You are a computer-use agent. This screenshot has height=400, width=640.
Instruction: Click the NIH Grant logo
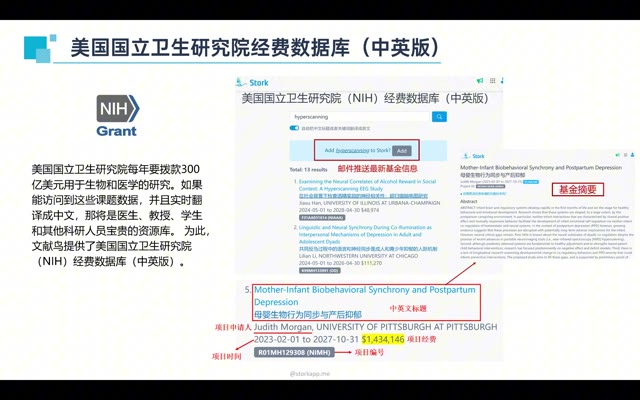point(118,116)
